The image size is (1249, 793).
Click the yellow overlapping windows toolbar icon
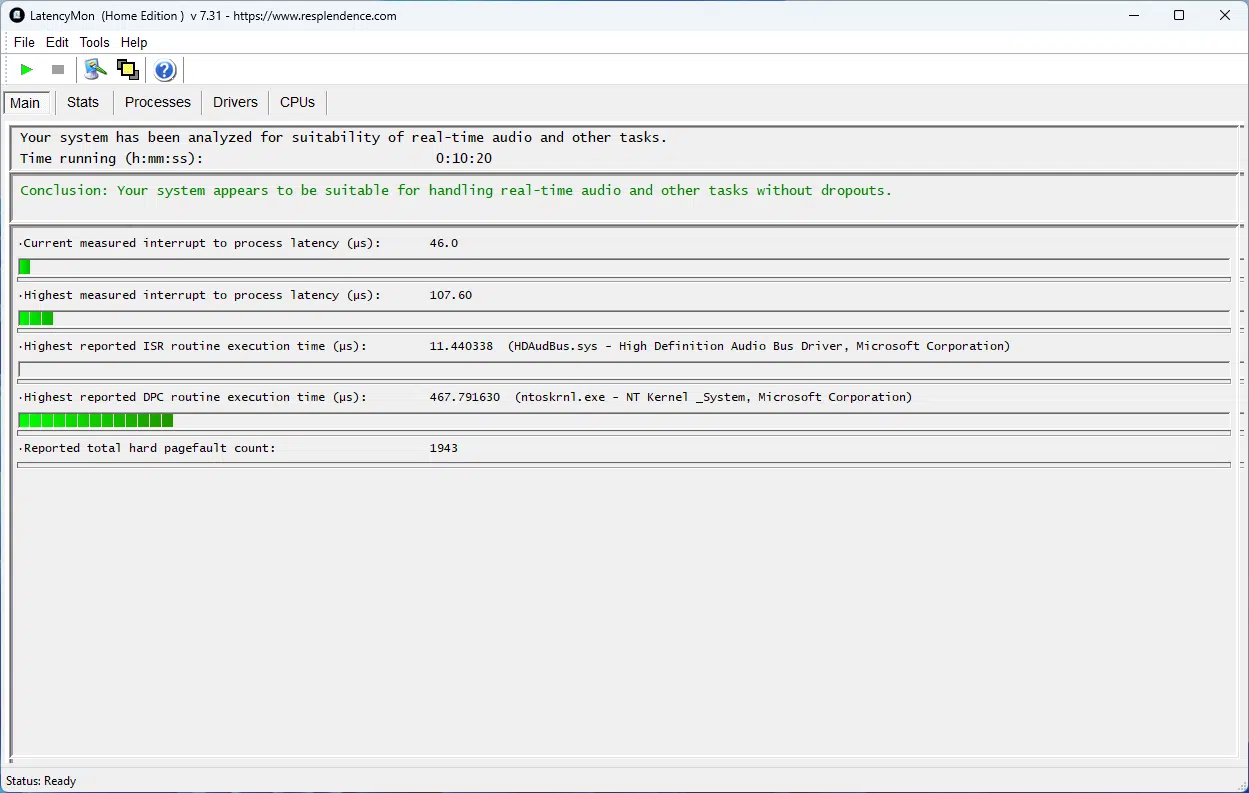[x=127, y=70]
